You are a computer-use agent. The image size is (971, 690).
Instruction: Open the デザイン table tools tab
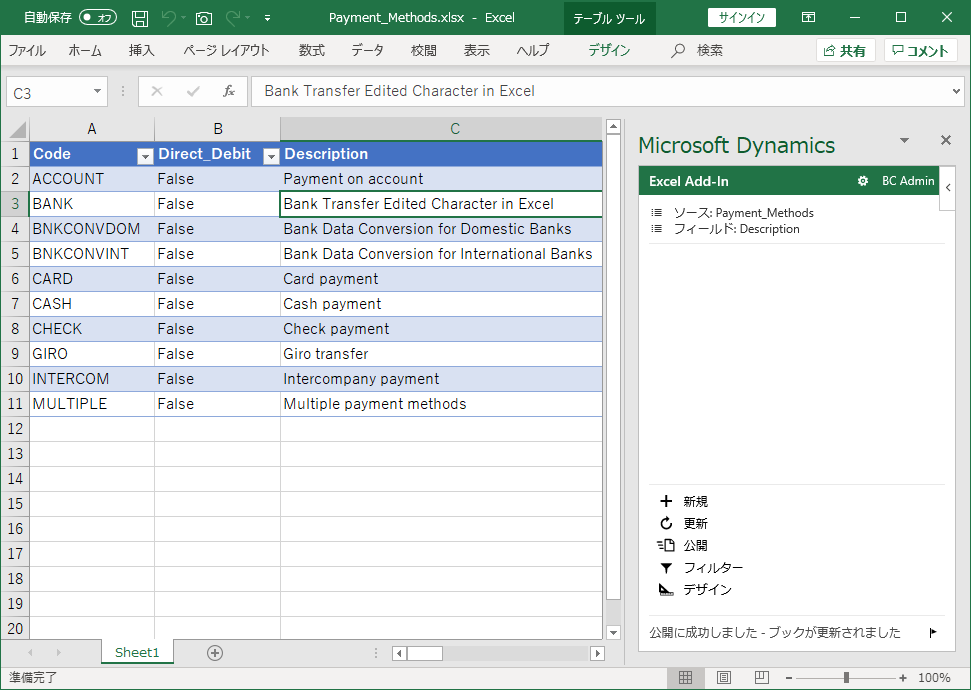coord(609,50)
